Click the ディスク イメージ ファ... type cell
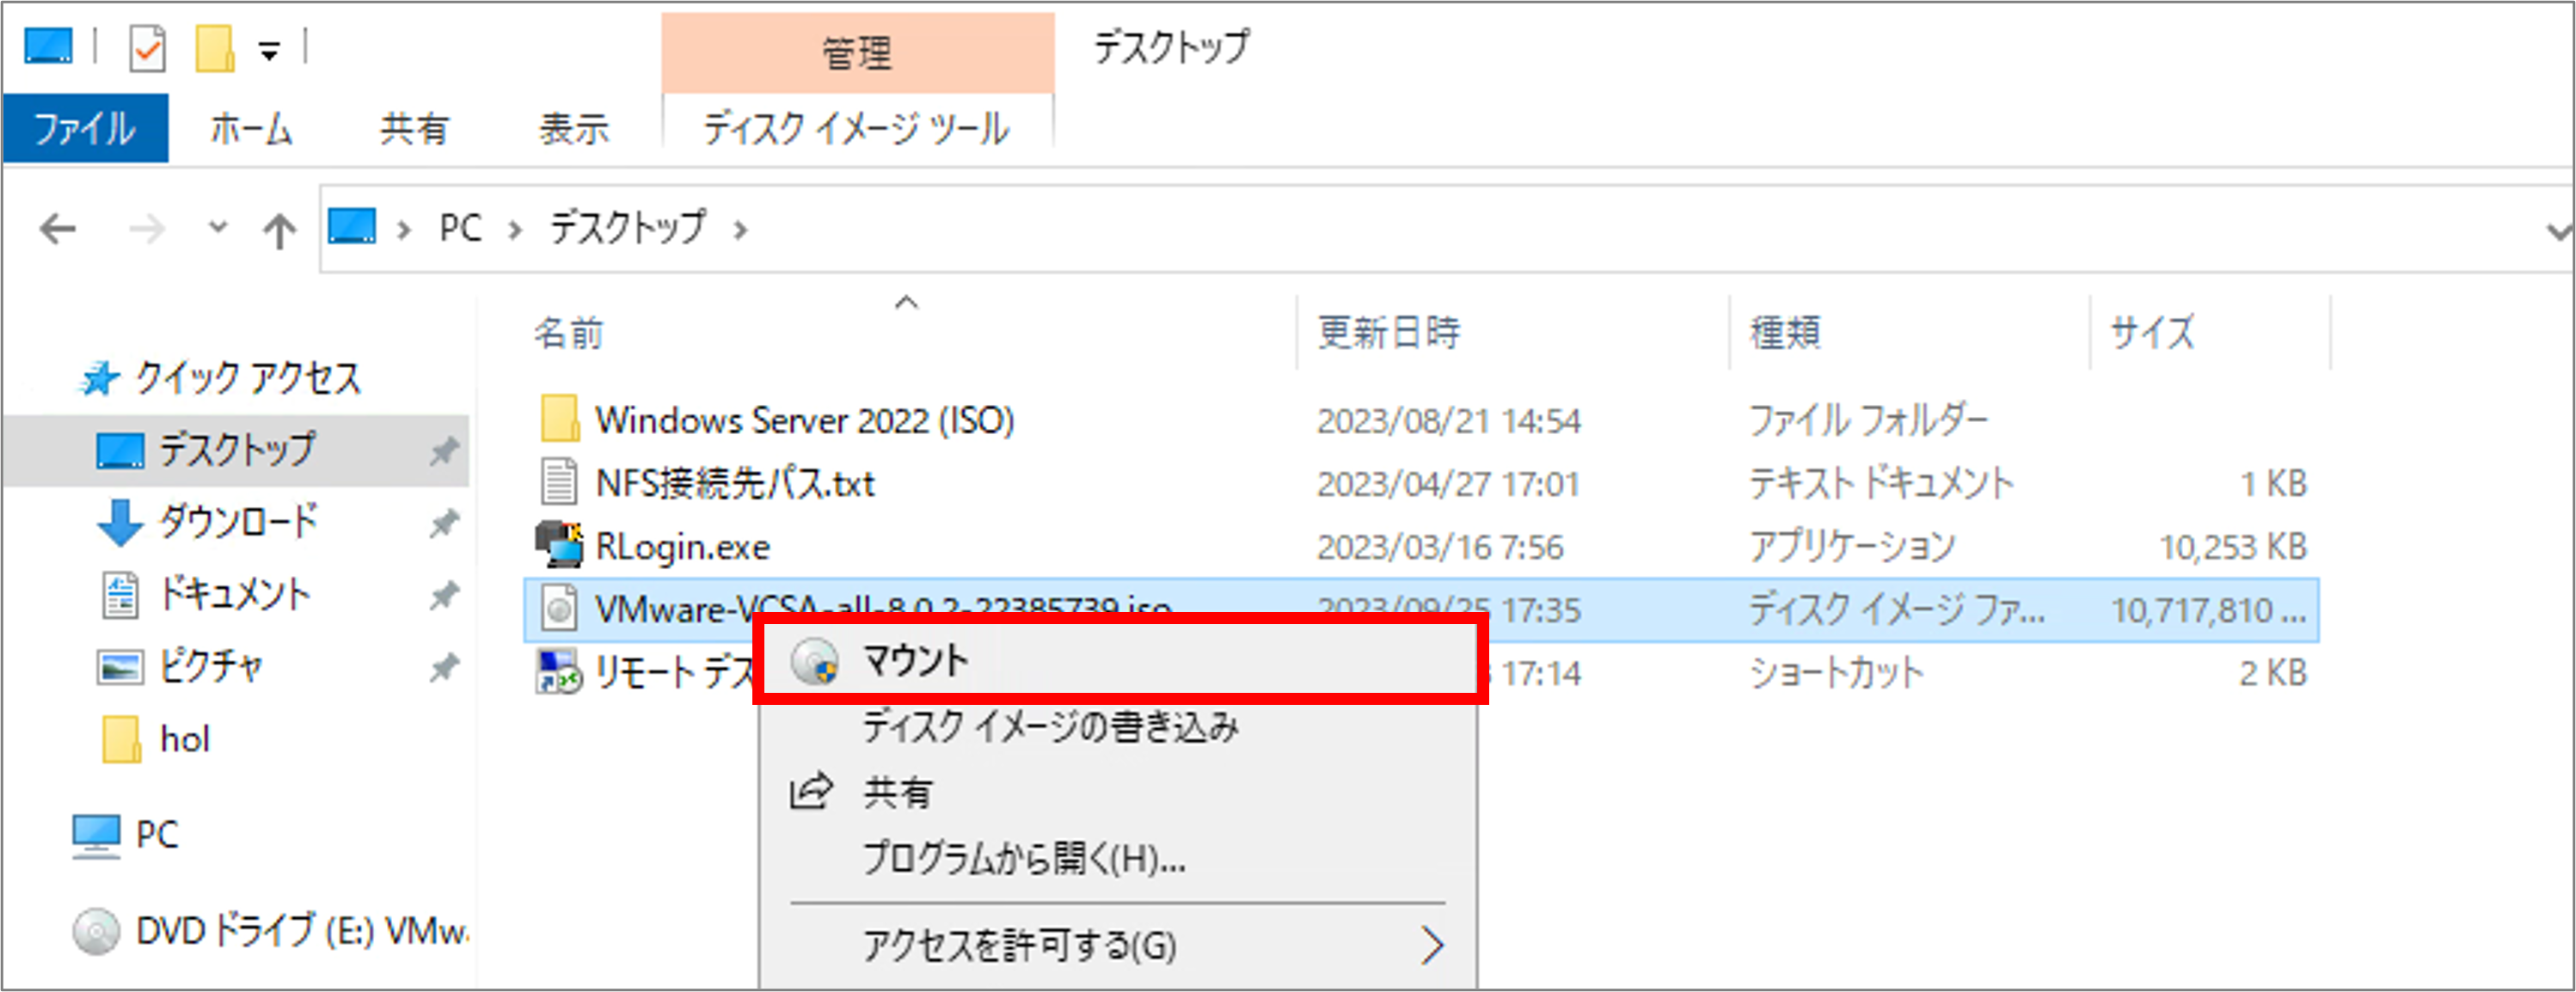Screen dimensions: 2576x992 1897,609
